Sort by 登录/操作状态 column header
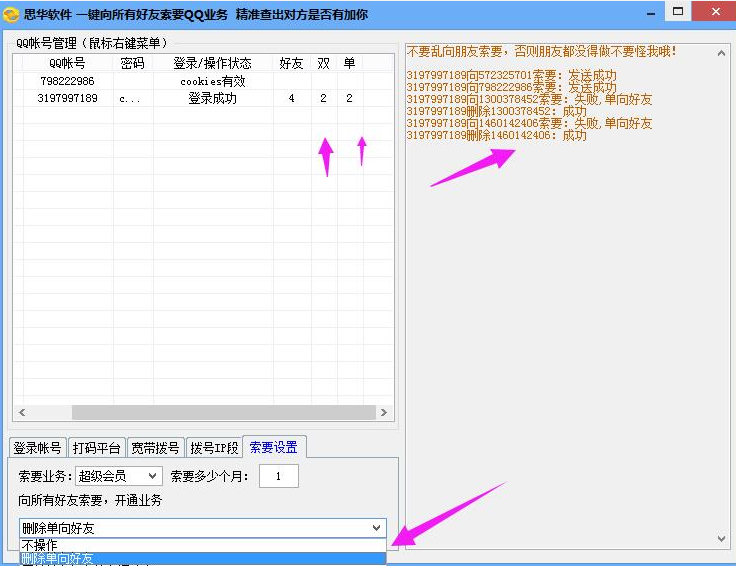Viewport: 736px width, 566px height. pos(213,63)
